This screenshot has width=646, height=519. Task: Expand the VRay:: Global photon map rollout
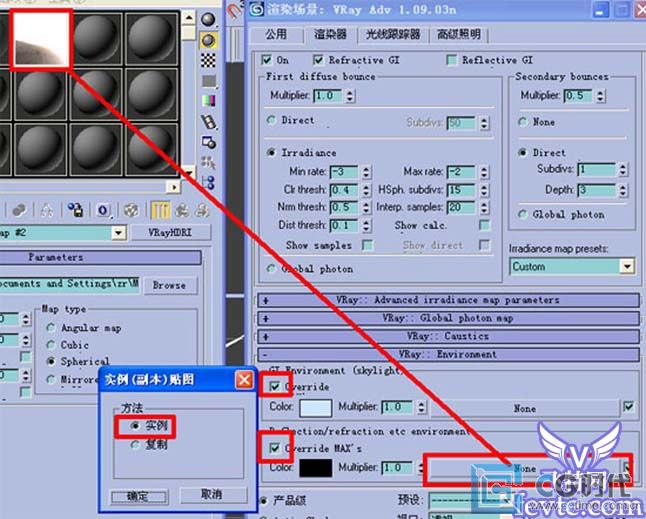(448, 318)
